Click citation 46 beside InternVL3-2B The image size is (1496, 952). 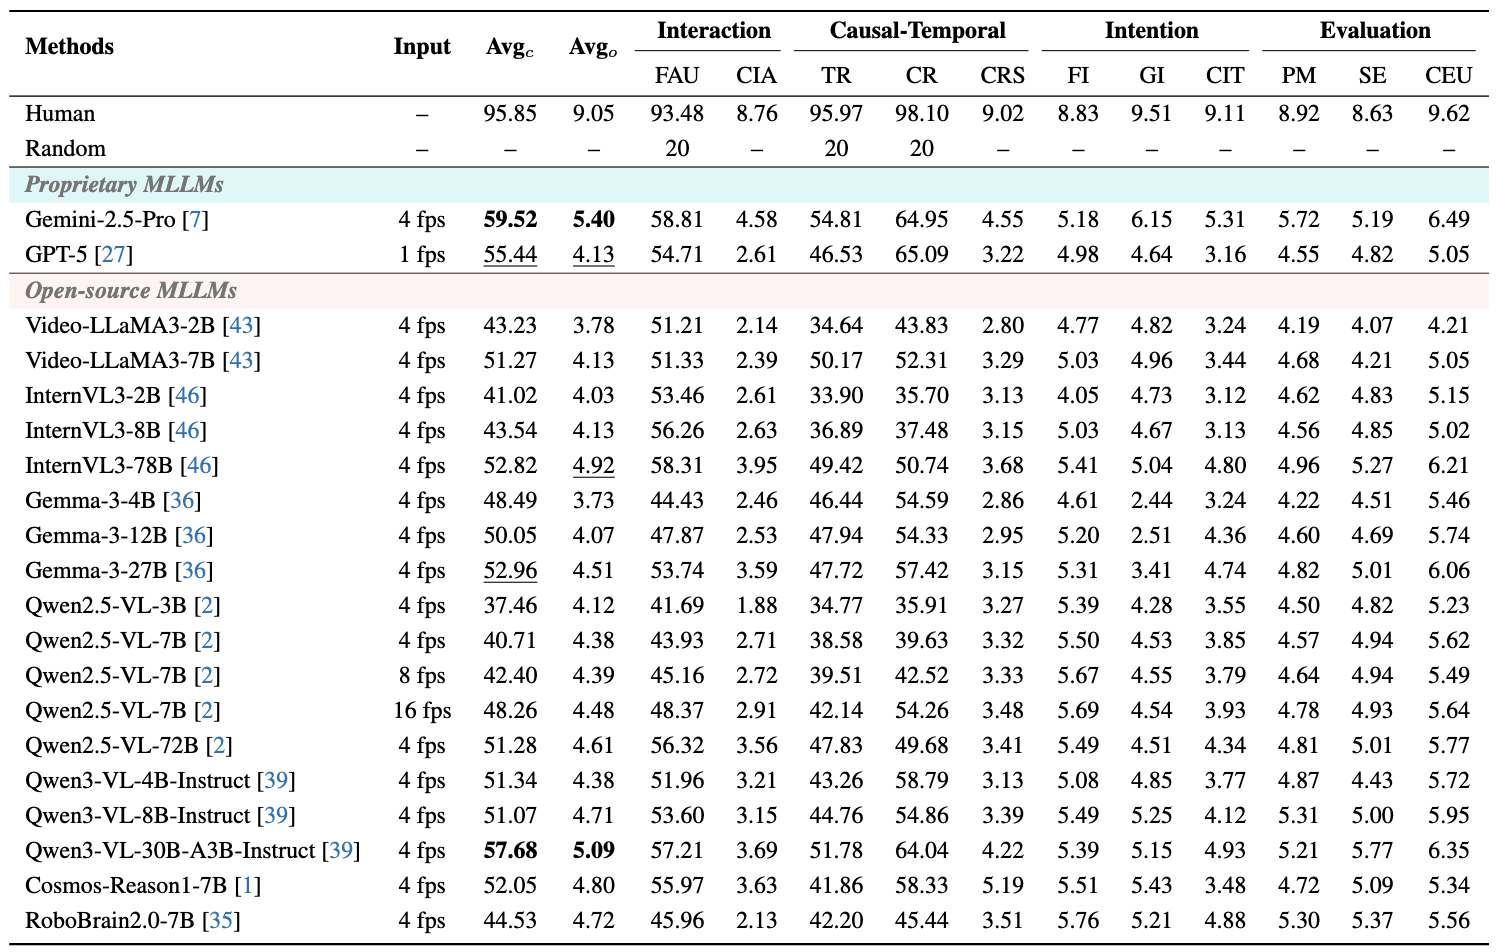[x=187, y=396]
